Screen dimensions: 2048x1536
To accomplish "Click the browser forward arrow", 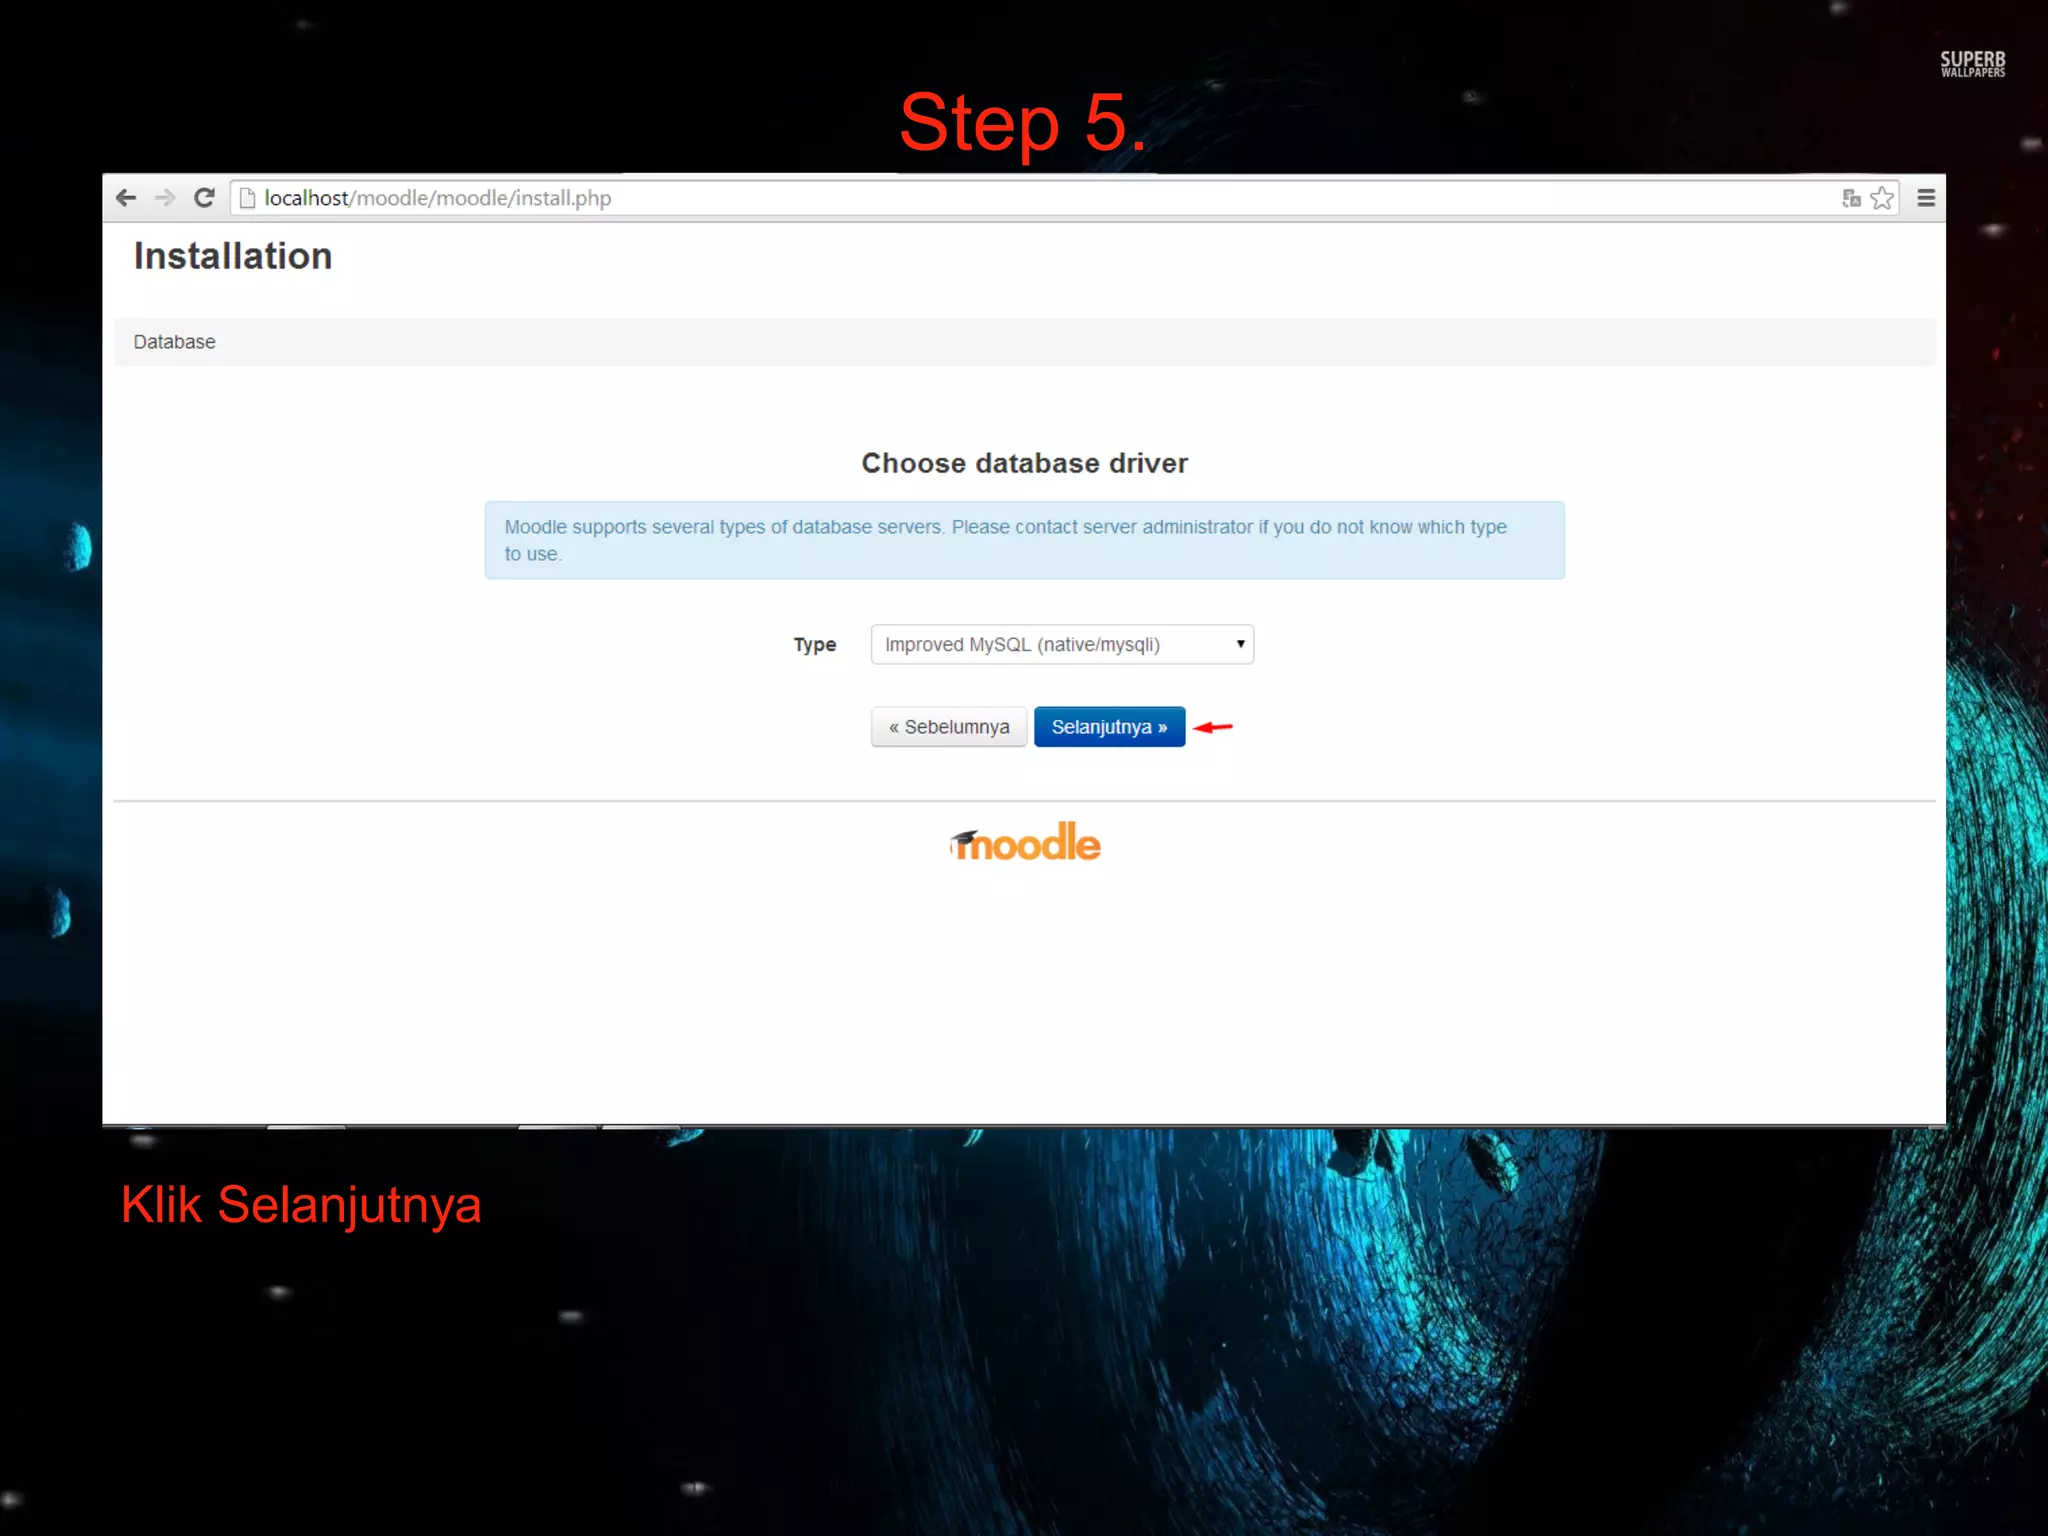I will (165, 198).
